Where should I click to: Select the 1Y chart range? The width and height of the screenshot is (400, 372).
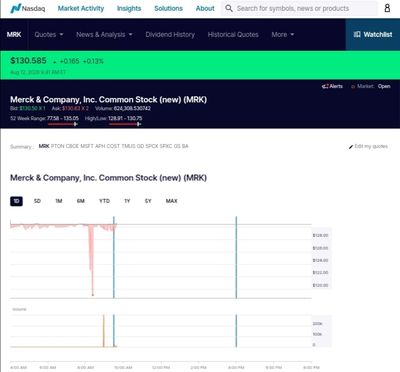127,201
